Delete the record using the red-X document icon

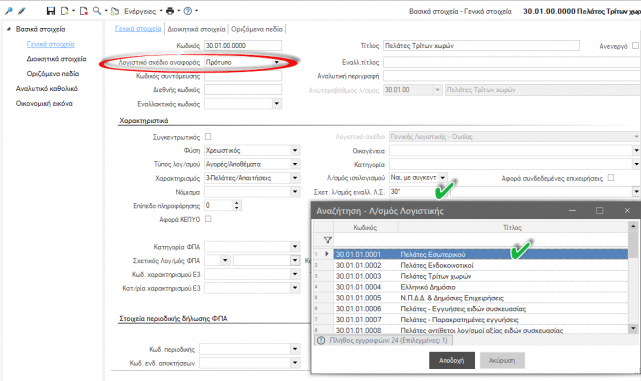(x=83, y=11)
